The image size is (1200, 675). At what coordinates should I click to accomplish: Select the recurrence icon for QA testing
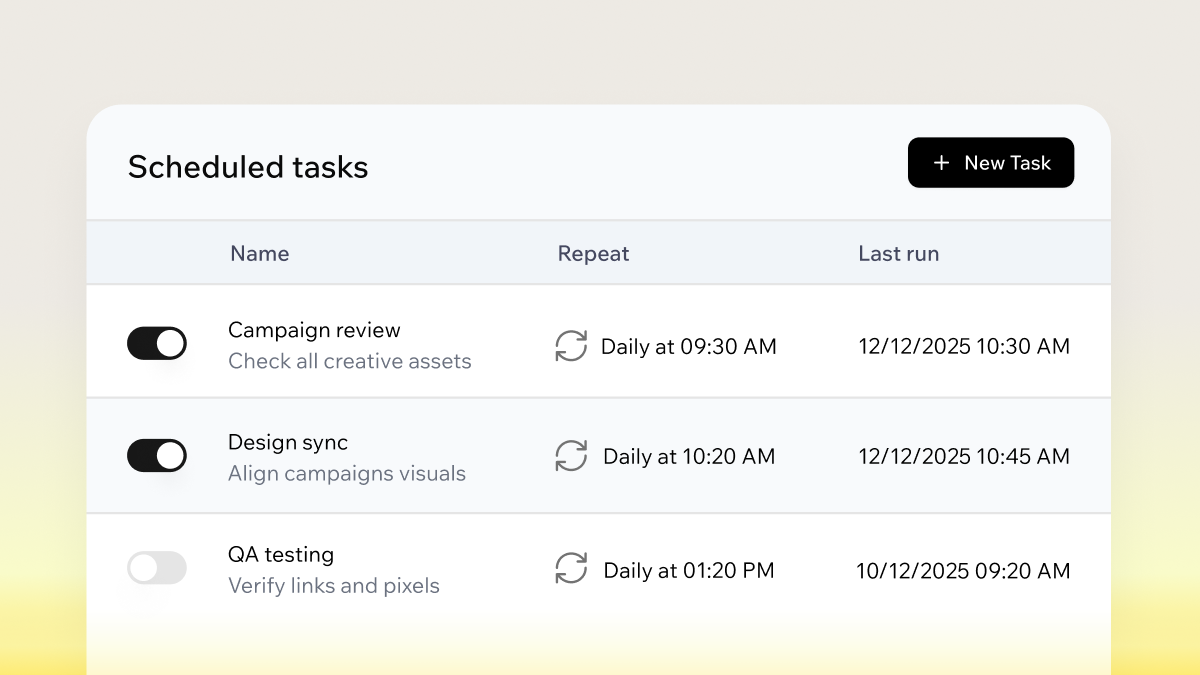coord(571,569)
